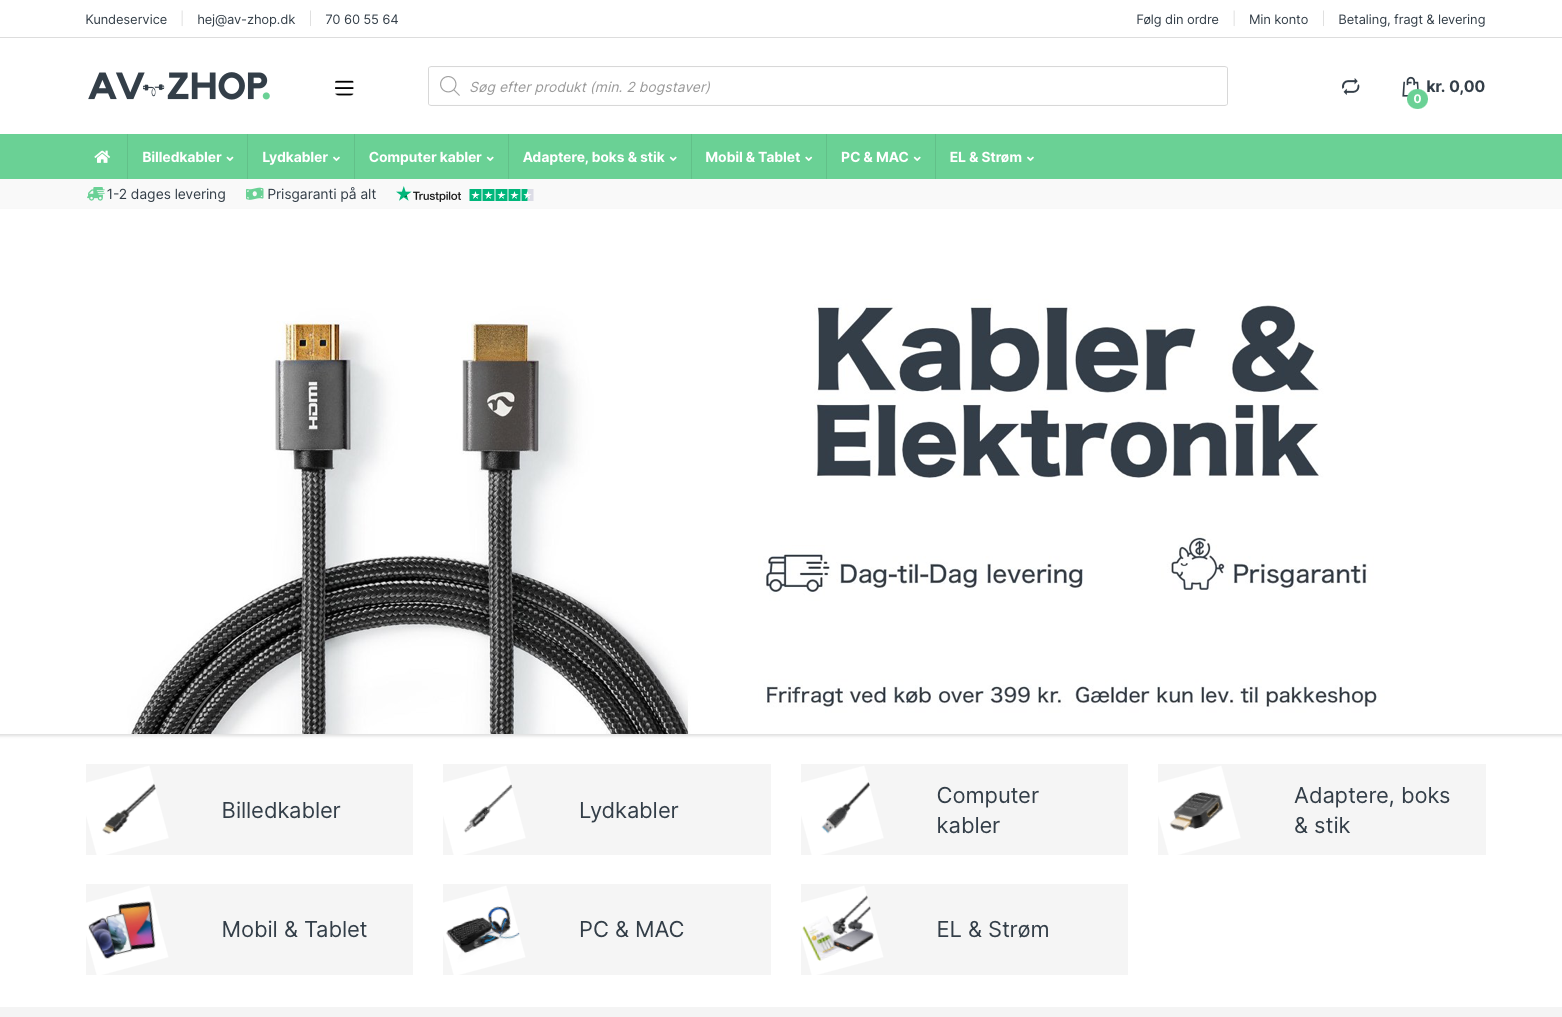
Task: Open the hamburger menu icon
Action: 344,88
